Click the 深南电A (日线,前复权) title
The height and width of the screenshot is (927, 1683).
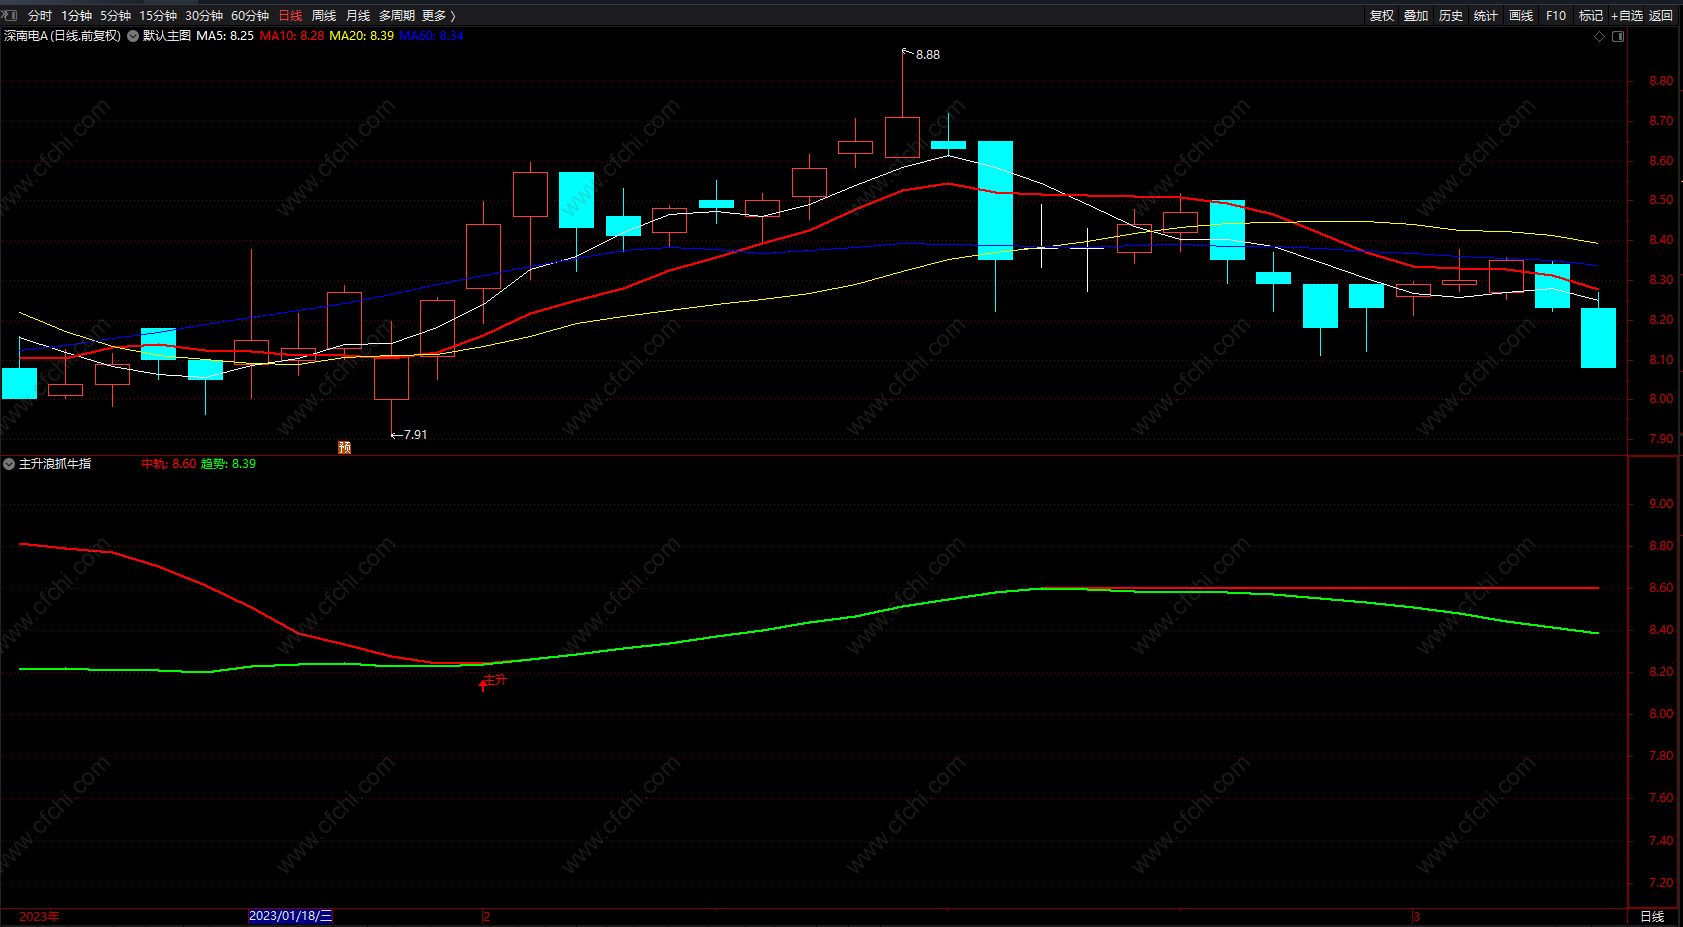(x=62, y=36)
